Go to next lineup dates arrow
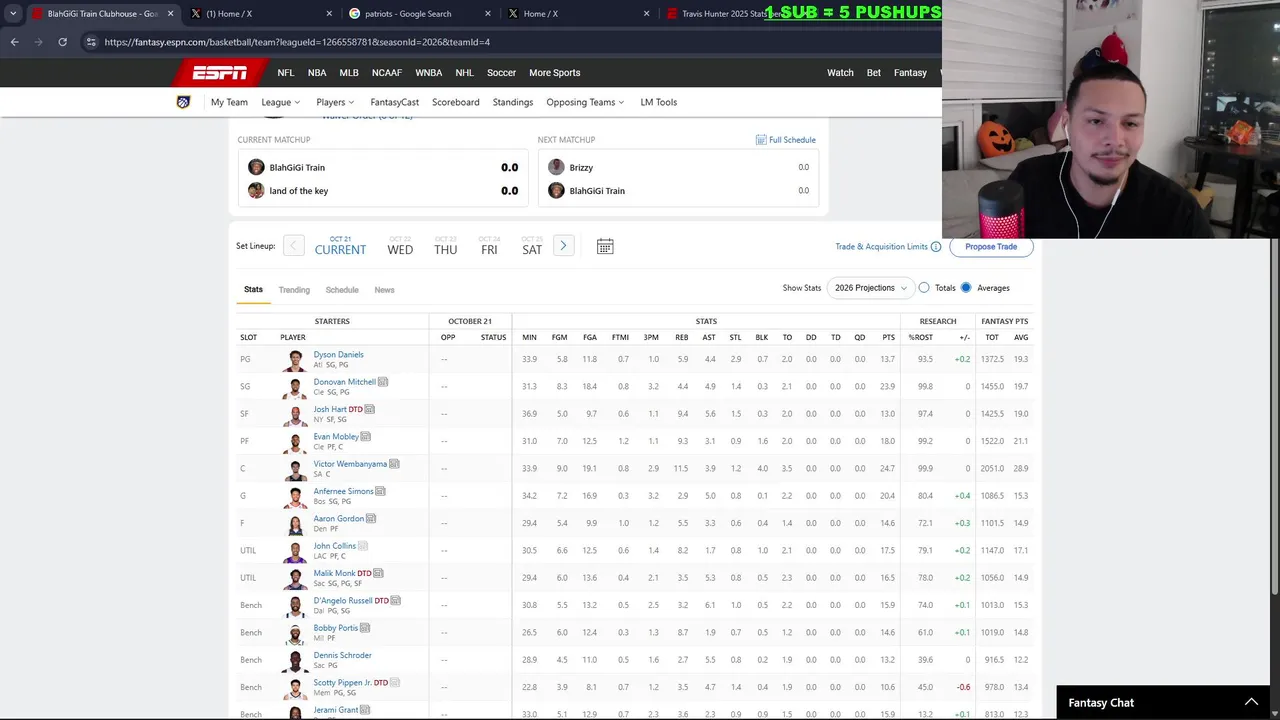This screenshot has height=720, width=1280. (563, 246)
